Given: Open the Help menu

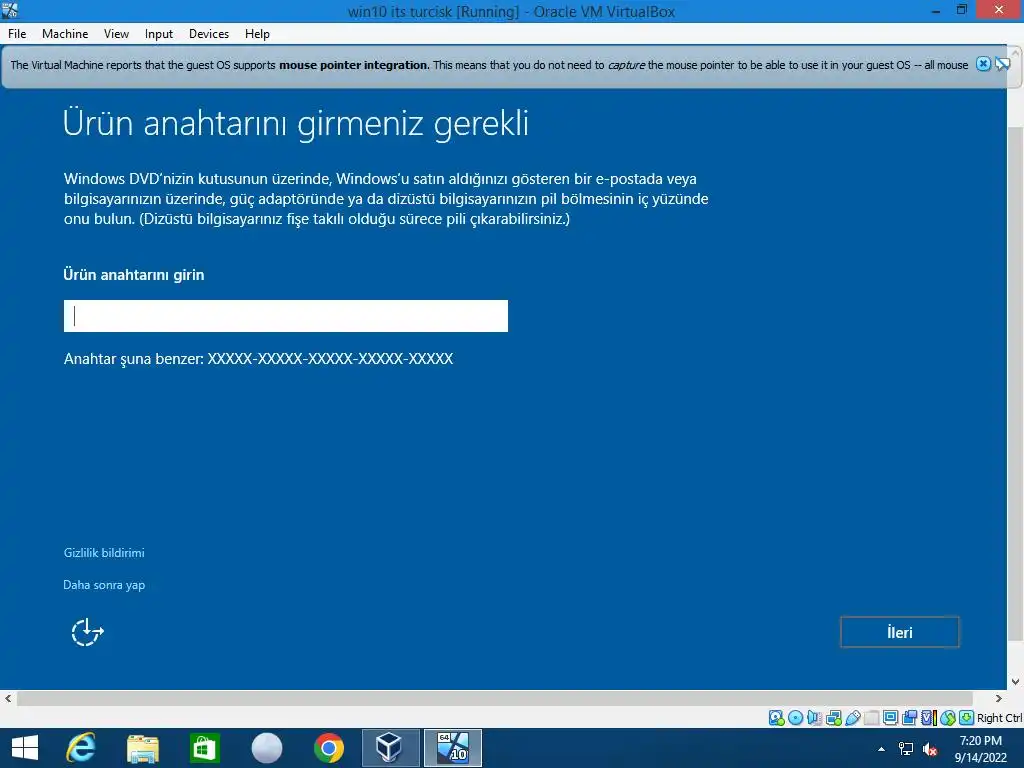Looking at the screenshot, I should click(x=257, y=34).
